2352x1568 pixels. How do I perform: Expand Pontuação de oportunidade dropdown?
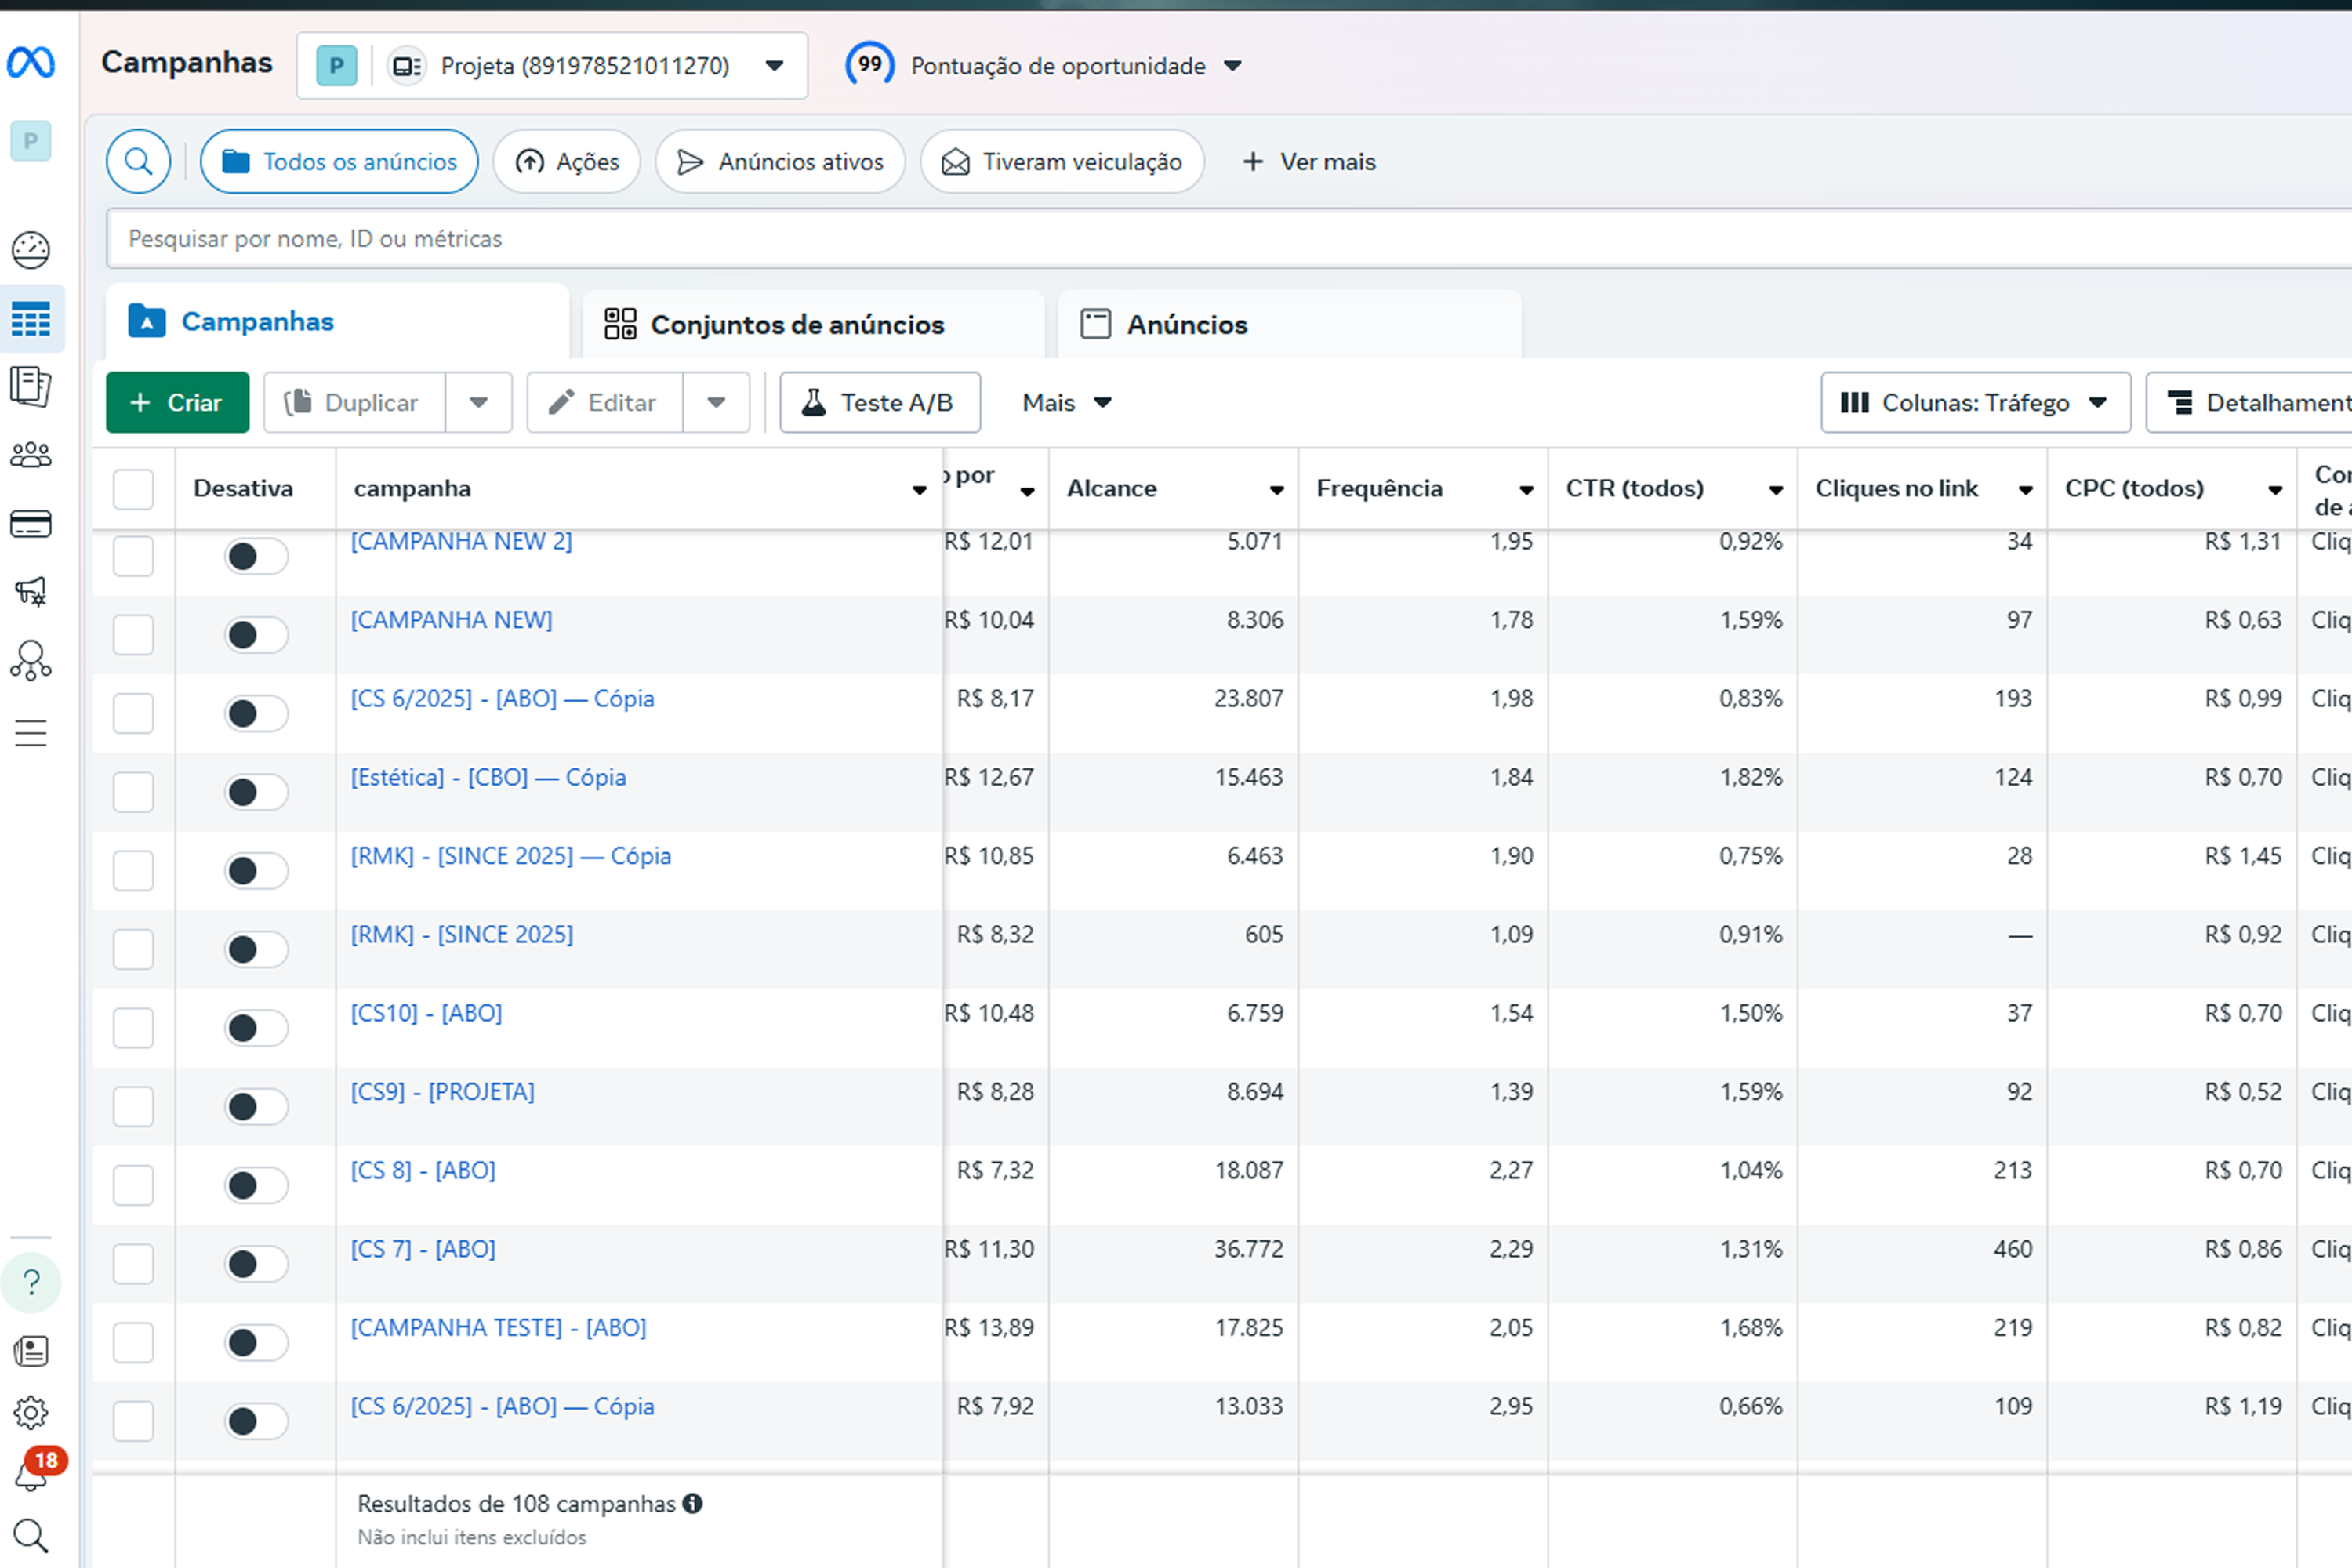1233,66
